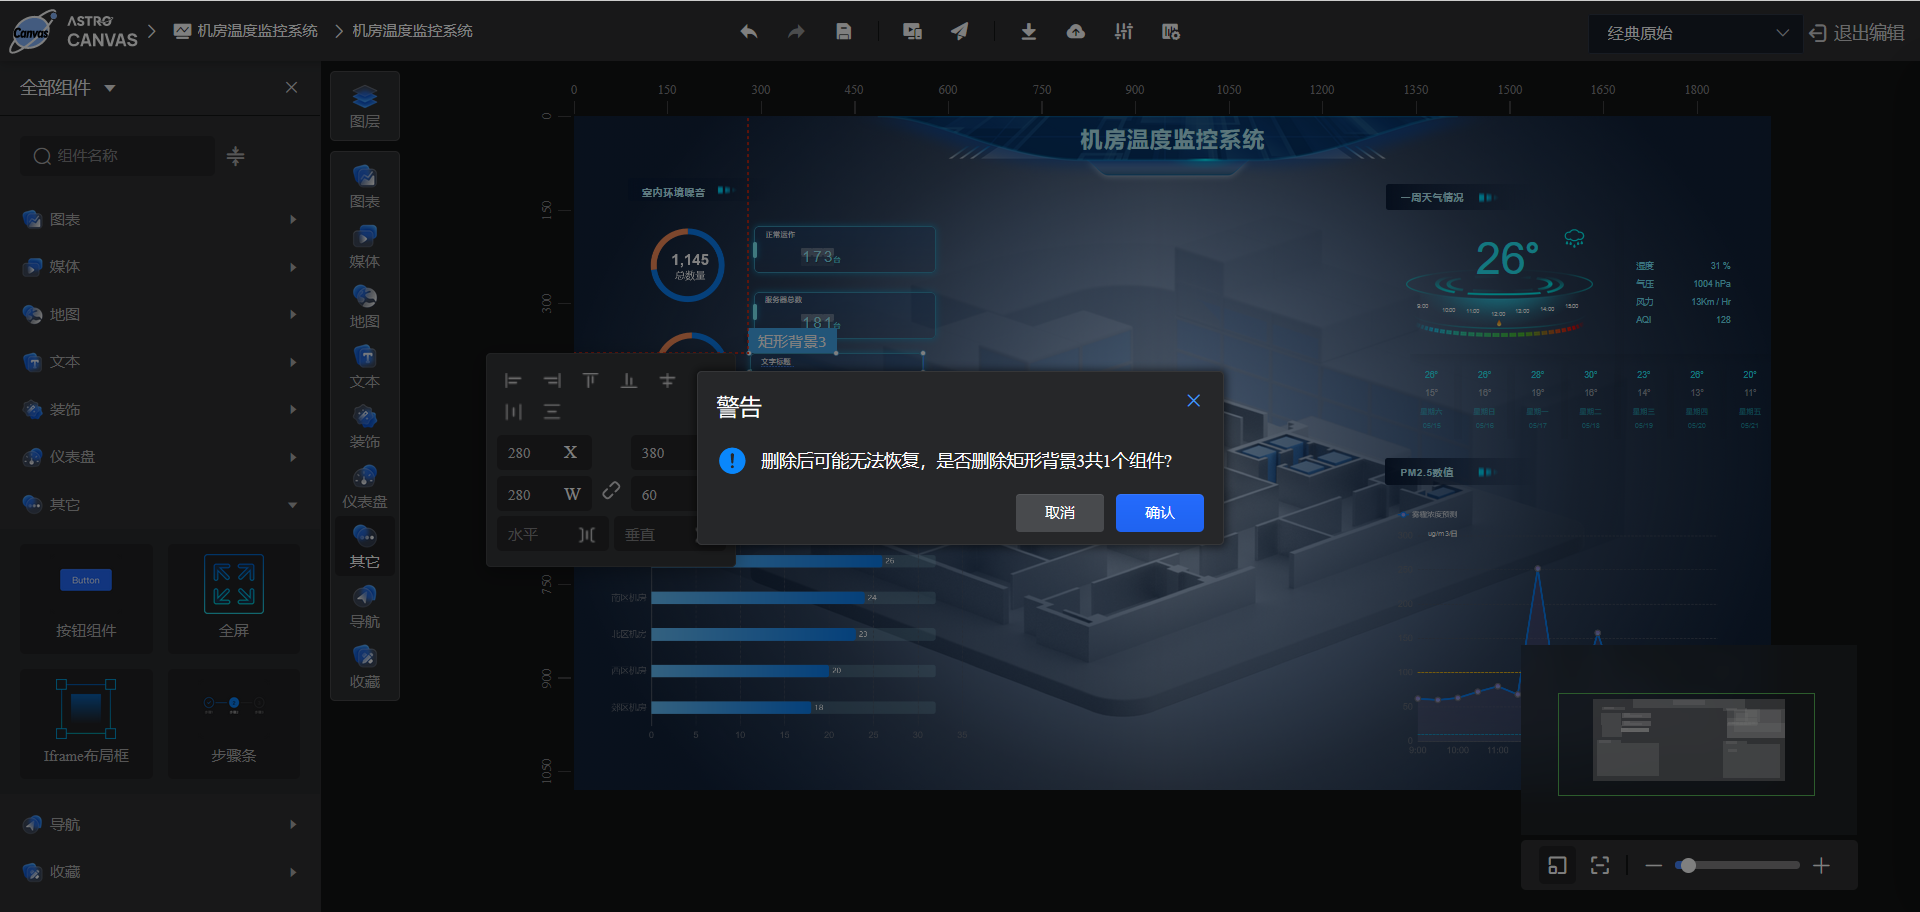Click the horizontal distribute icon

513,412
